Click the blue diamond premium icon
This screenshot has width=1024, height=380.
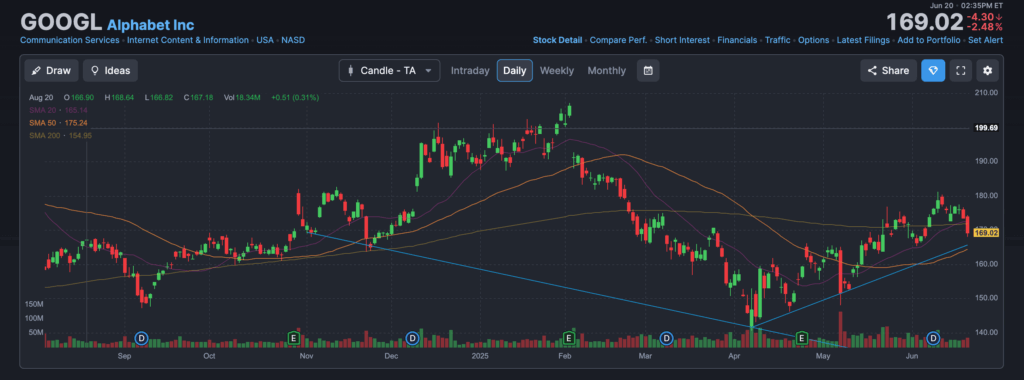pyautogui.click(x=933, y=71)
